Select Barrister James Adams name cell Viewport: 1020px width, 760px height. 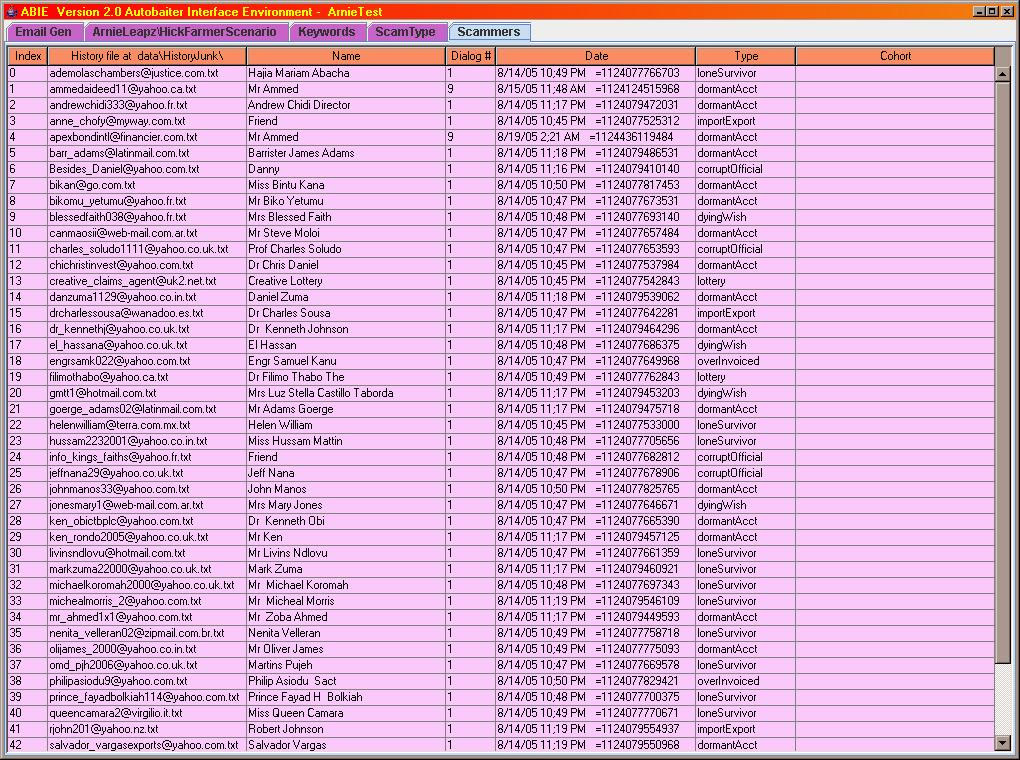[x=346, y=153]
